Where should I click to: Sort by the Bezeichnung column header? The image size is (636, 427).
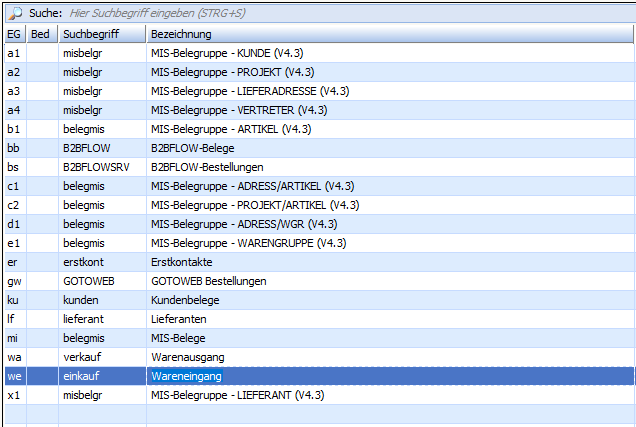[x=390, y=34]
